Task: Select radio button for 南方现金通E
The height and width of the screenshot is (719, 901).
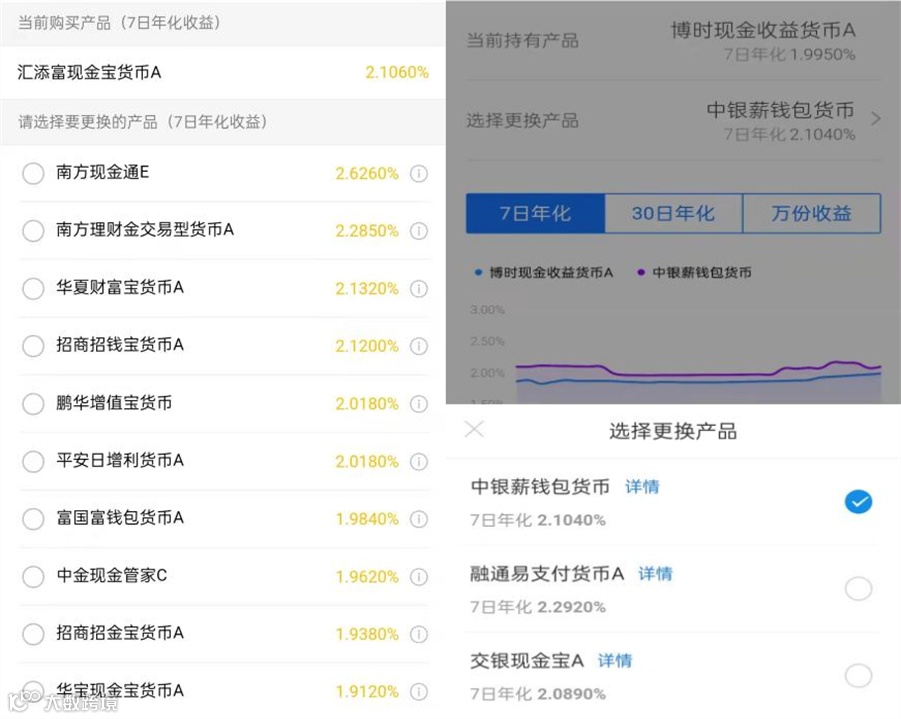Action: [33, 173]
